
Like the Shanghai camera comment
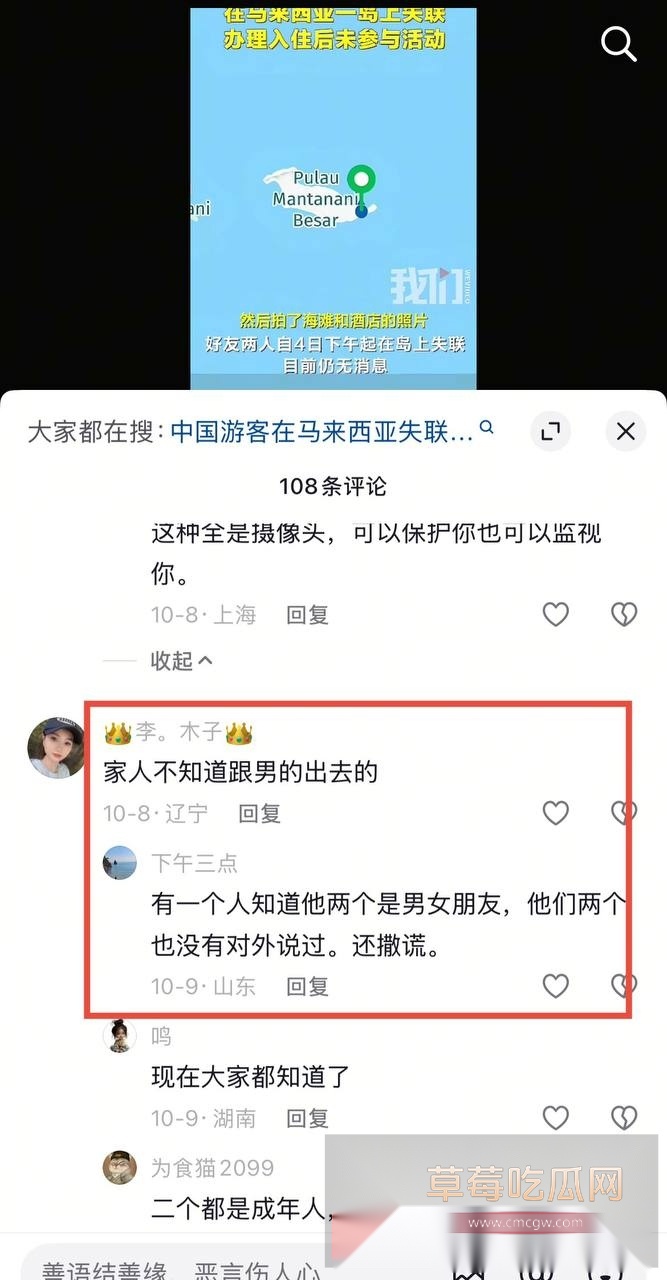point(556,614)
